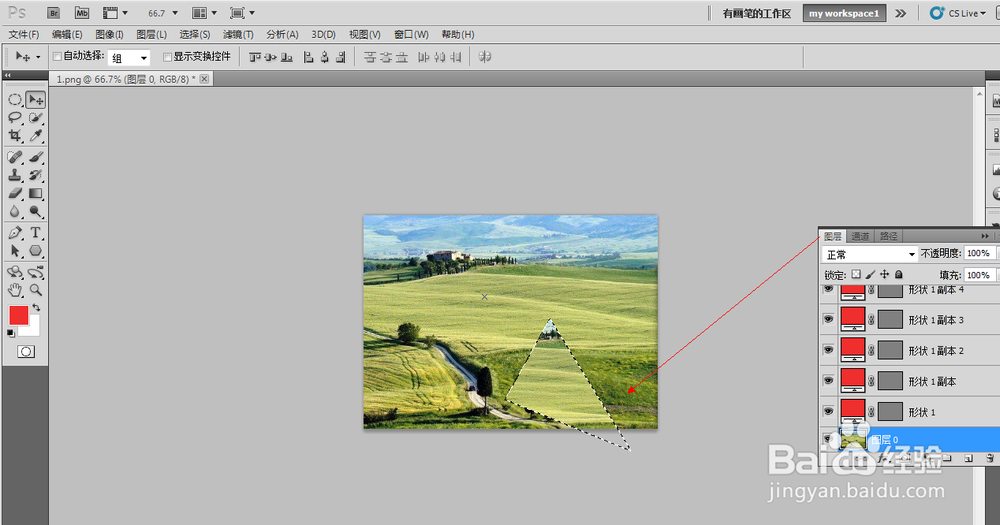This screenshot has height=525, width=1000.
Task: Select the Hand tool
Action: click(15, 290)
